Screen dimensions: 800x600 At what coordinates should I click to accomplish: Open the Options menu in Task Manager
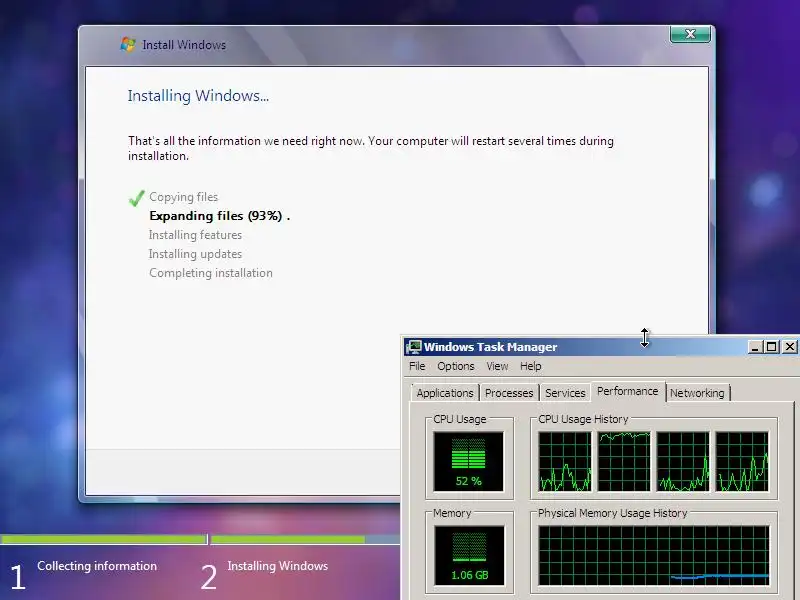coord(456,366)
